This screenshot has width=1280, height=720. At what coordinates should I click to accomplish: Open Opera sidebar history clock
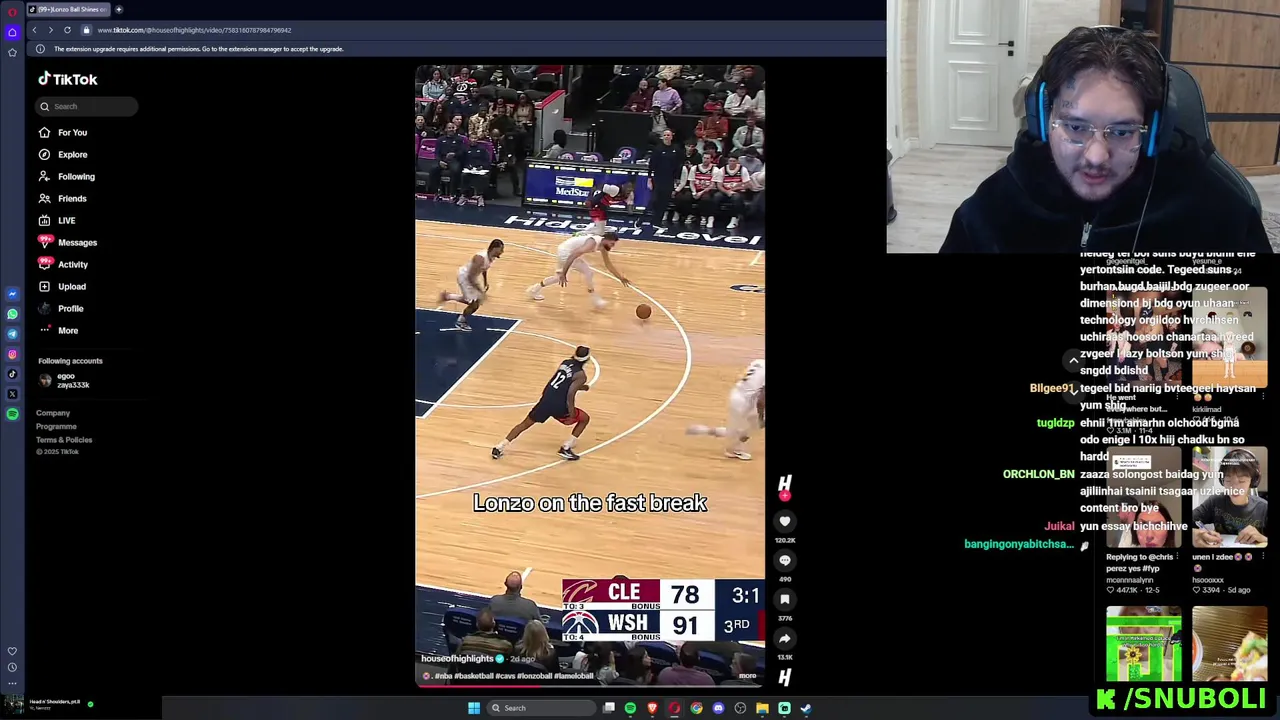12,667
